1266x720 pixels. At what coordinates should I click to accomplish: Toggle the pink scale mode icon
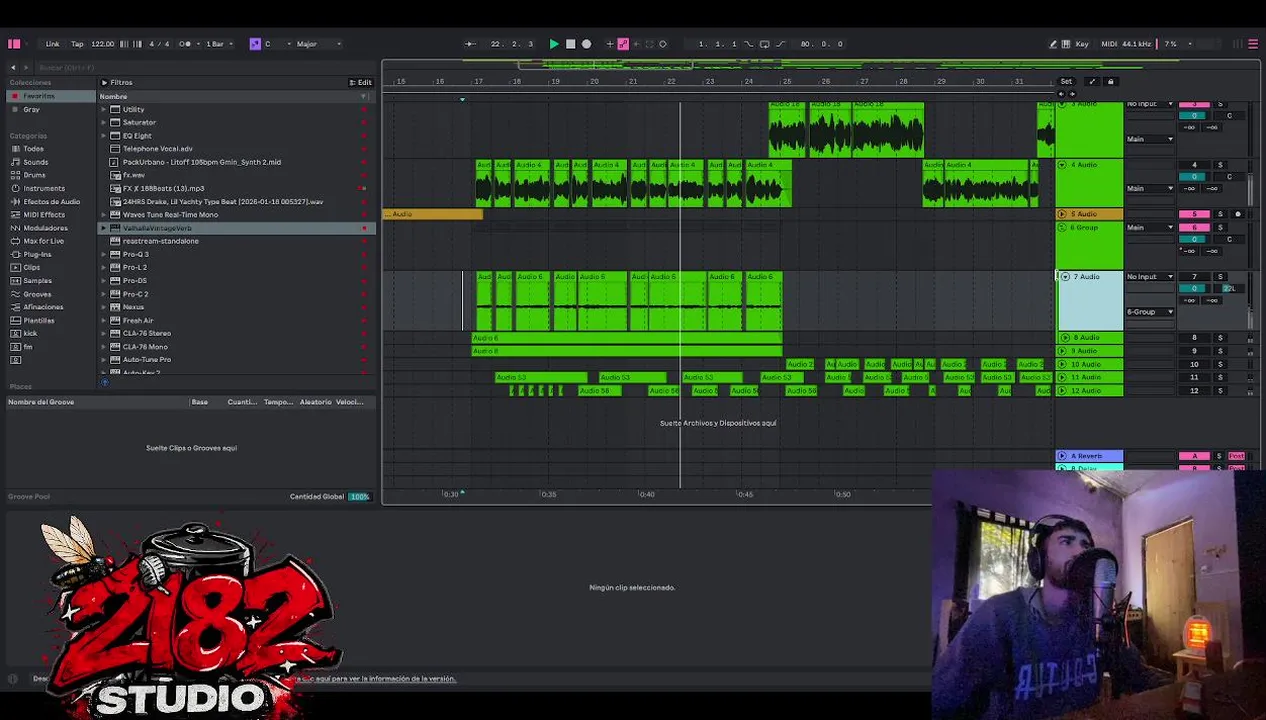255,44
